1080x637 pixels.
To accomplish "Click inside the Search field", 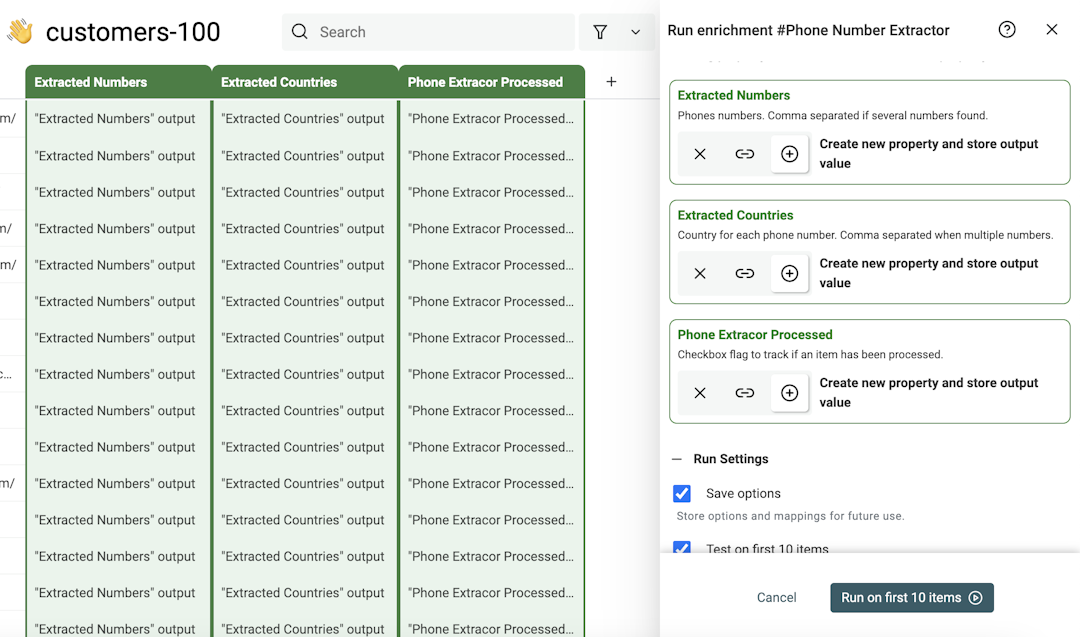I will (430, 31).
